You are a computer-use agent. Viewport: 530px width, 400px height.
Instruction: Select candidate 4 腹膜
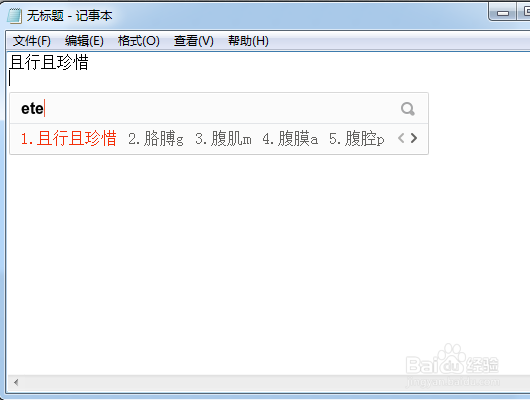tap(290, 138)
